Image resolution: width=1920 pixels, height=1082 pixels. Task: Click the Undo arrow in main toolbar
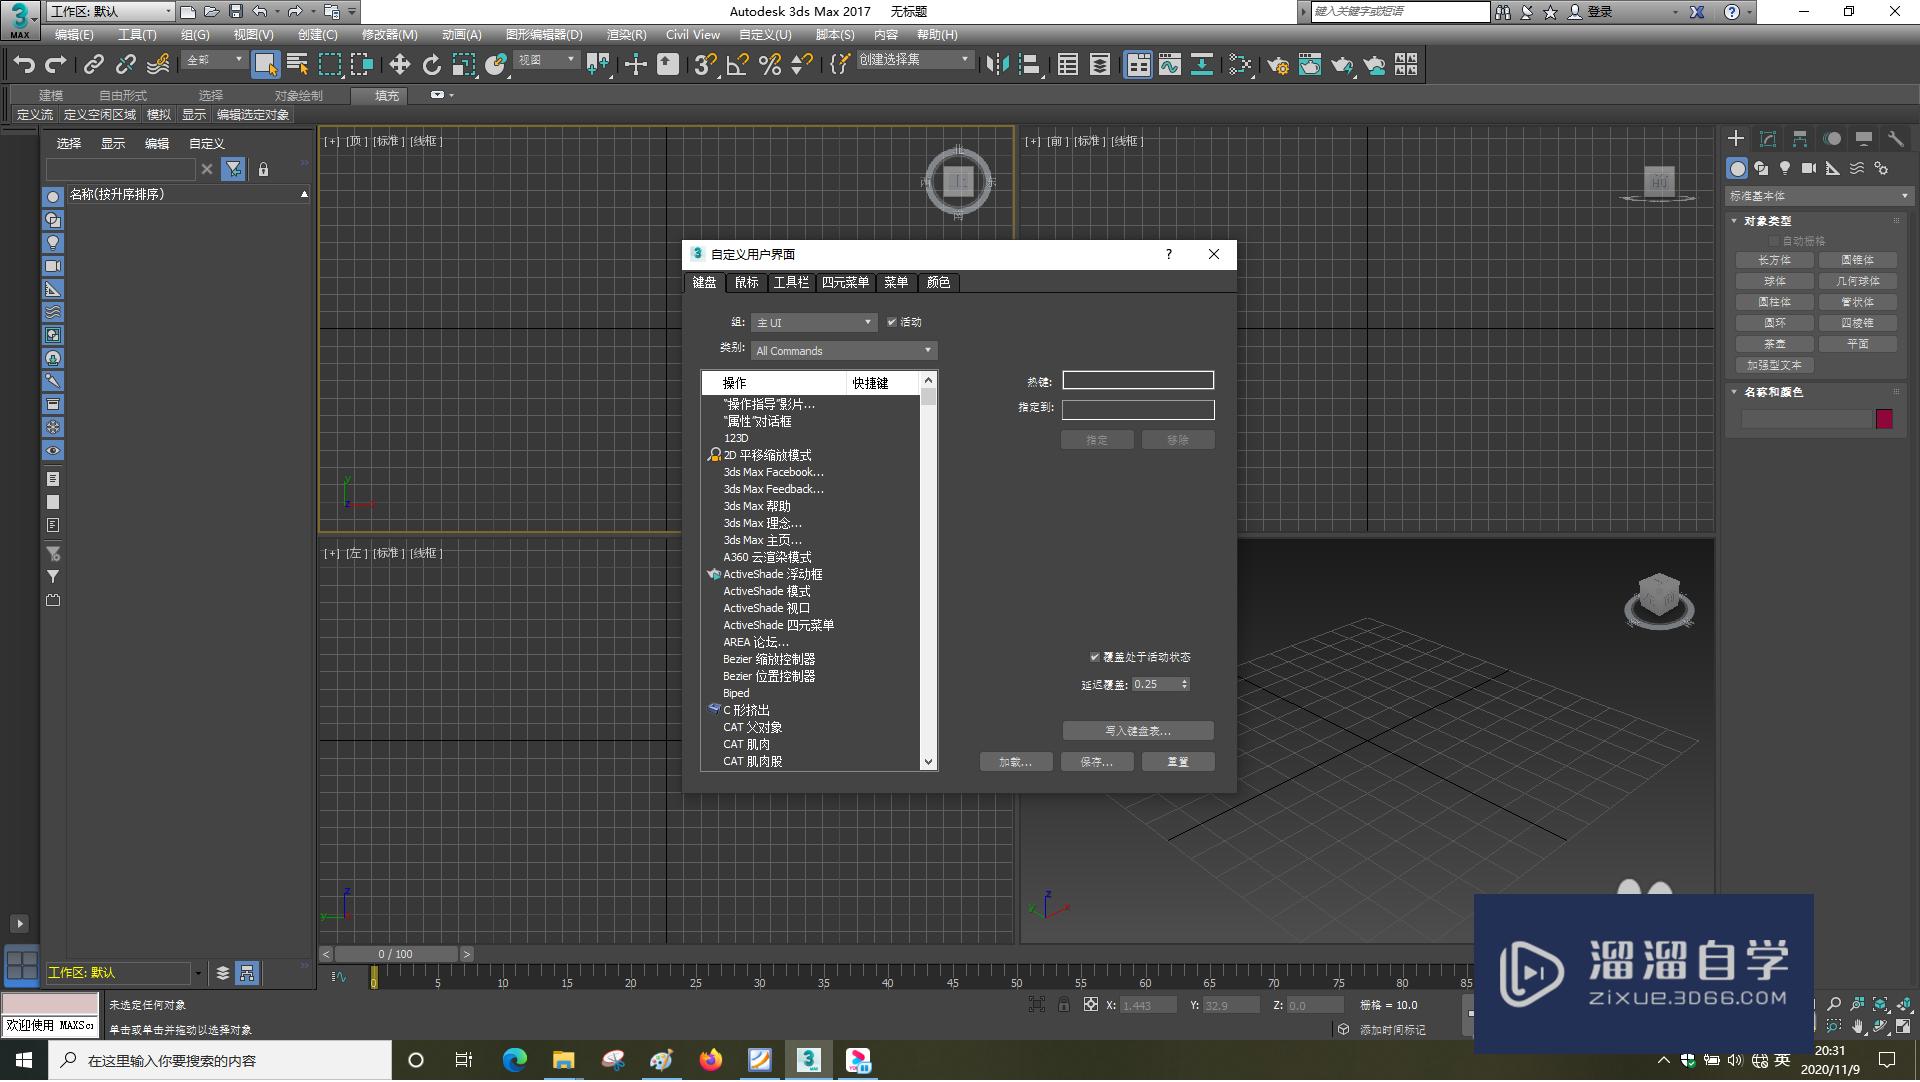coord(24,65)
